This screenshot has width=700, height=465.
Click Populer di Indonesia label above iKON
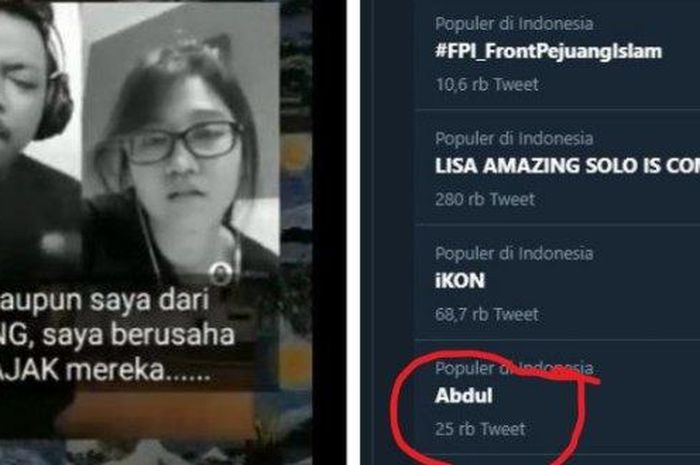coord(514,253)
